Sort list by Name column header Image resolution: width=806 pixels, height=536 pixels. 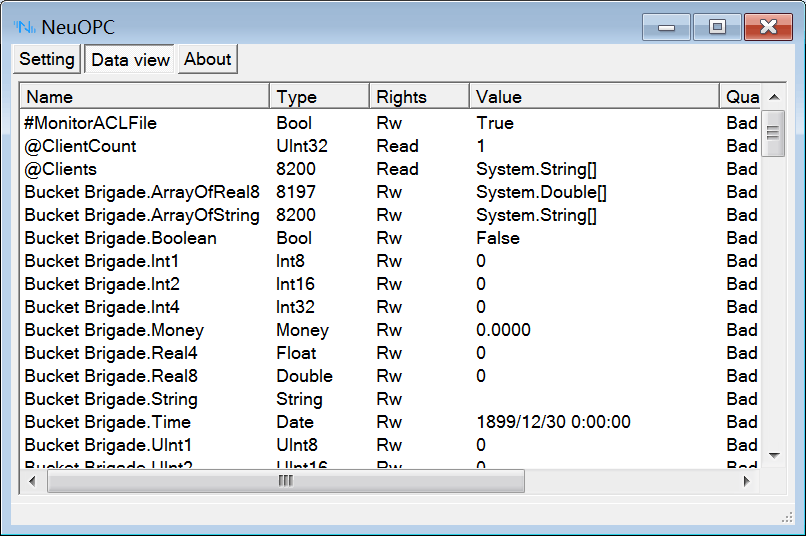click(145, 97)
